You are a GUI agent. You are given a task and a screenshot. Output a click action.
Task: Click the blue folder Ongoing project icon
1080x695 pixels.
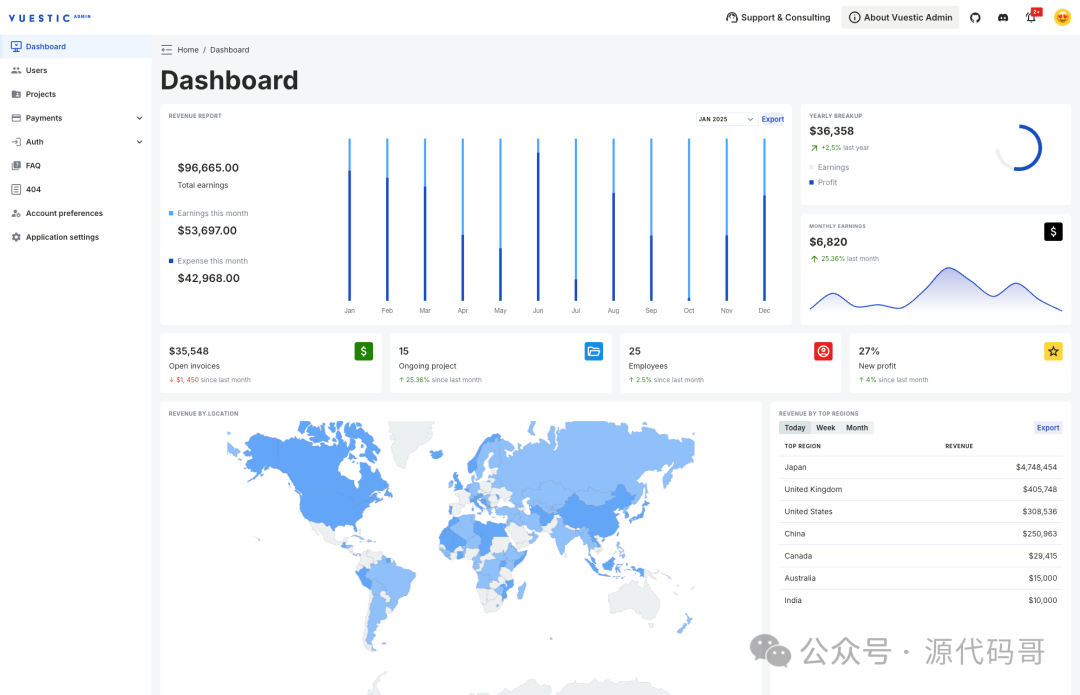(594, 351)
